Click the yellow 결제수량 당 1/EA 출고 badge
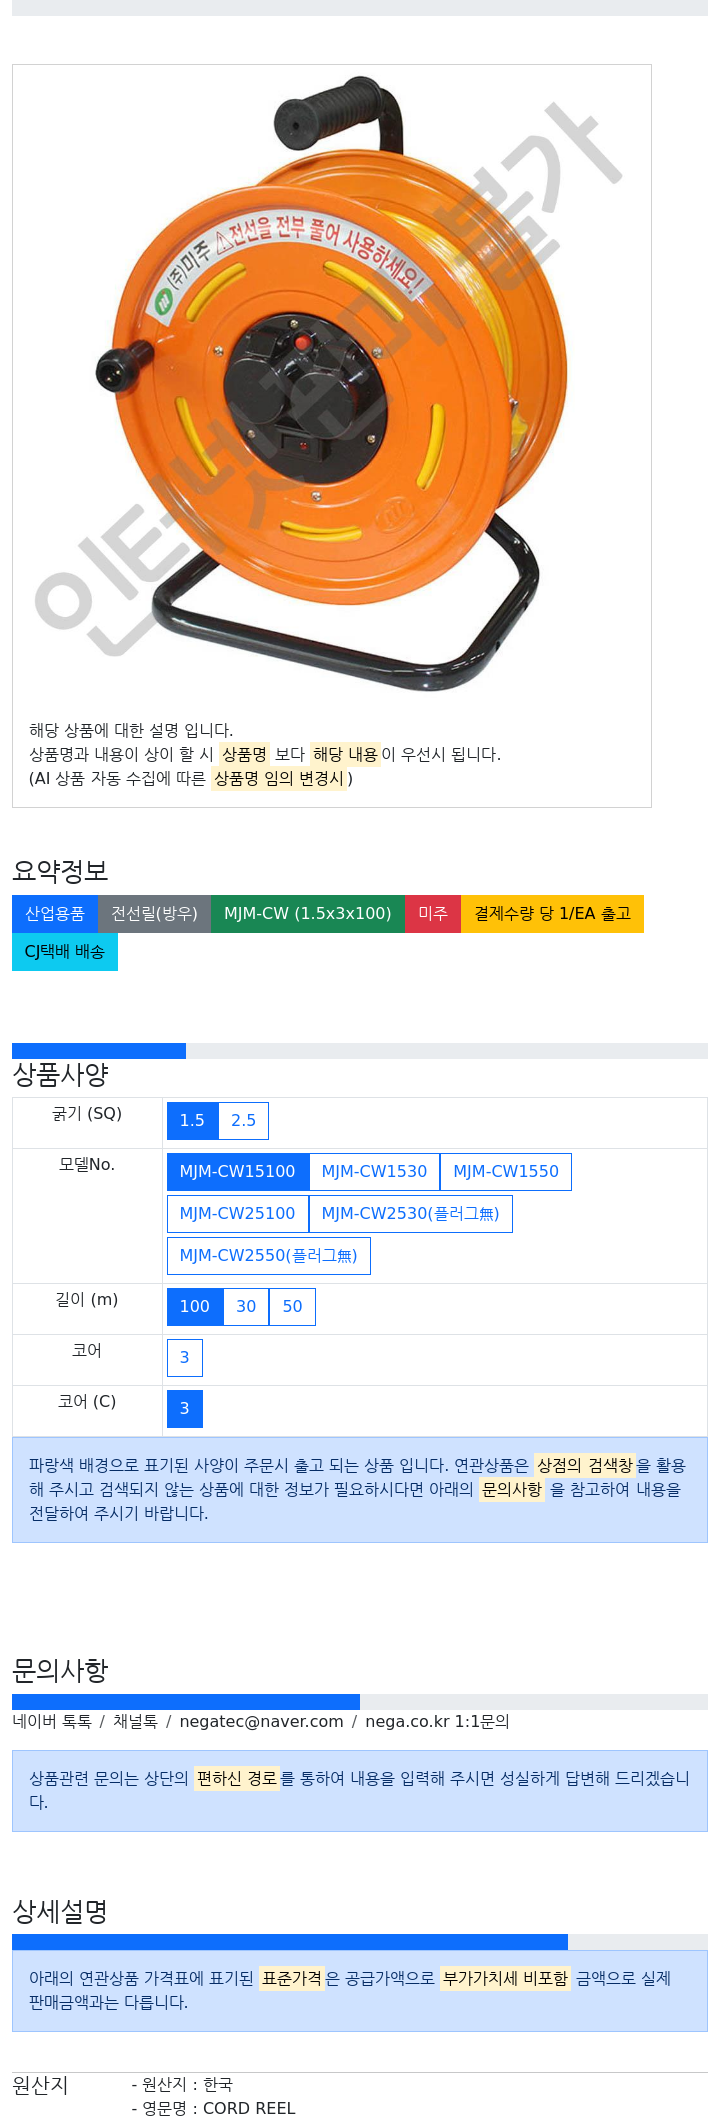 pyautogui.click(x=552, y=914)
